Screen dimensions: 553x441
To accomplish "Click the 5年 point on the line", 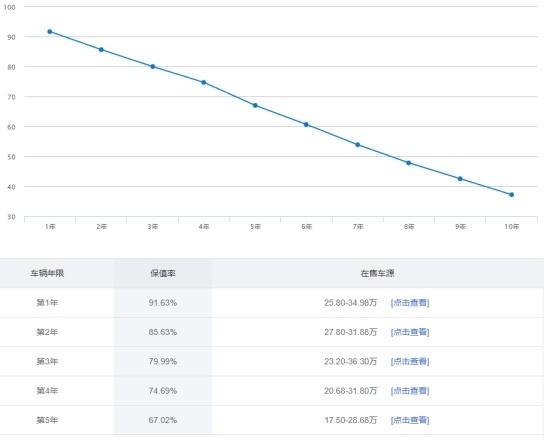I will 255,105.
